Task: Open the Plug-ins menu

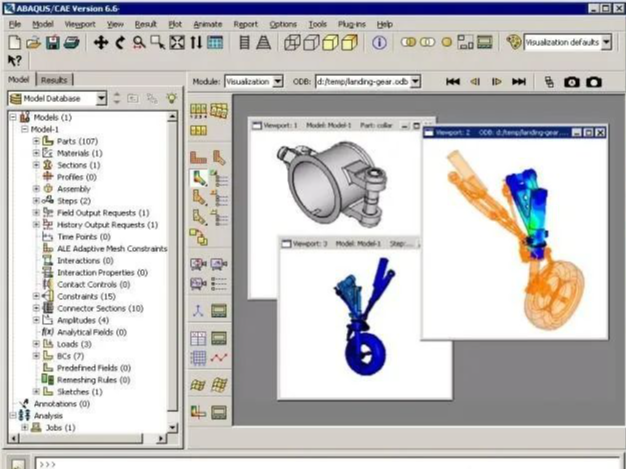Action: [351, 23]
